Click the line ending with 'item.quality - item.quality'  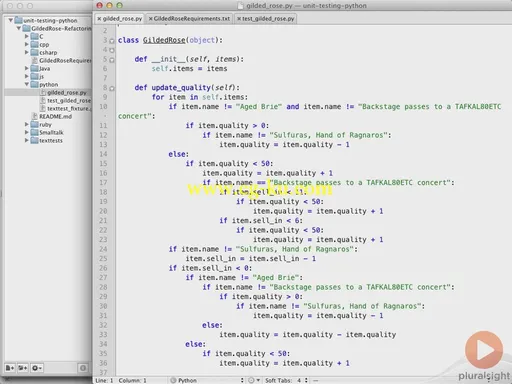click(x=307, y=335)
